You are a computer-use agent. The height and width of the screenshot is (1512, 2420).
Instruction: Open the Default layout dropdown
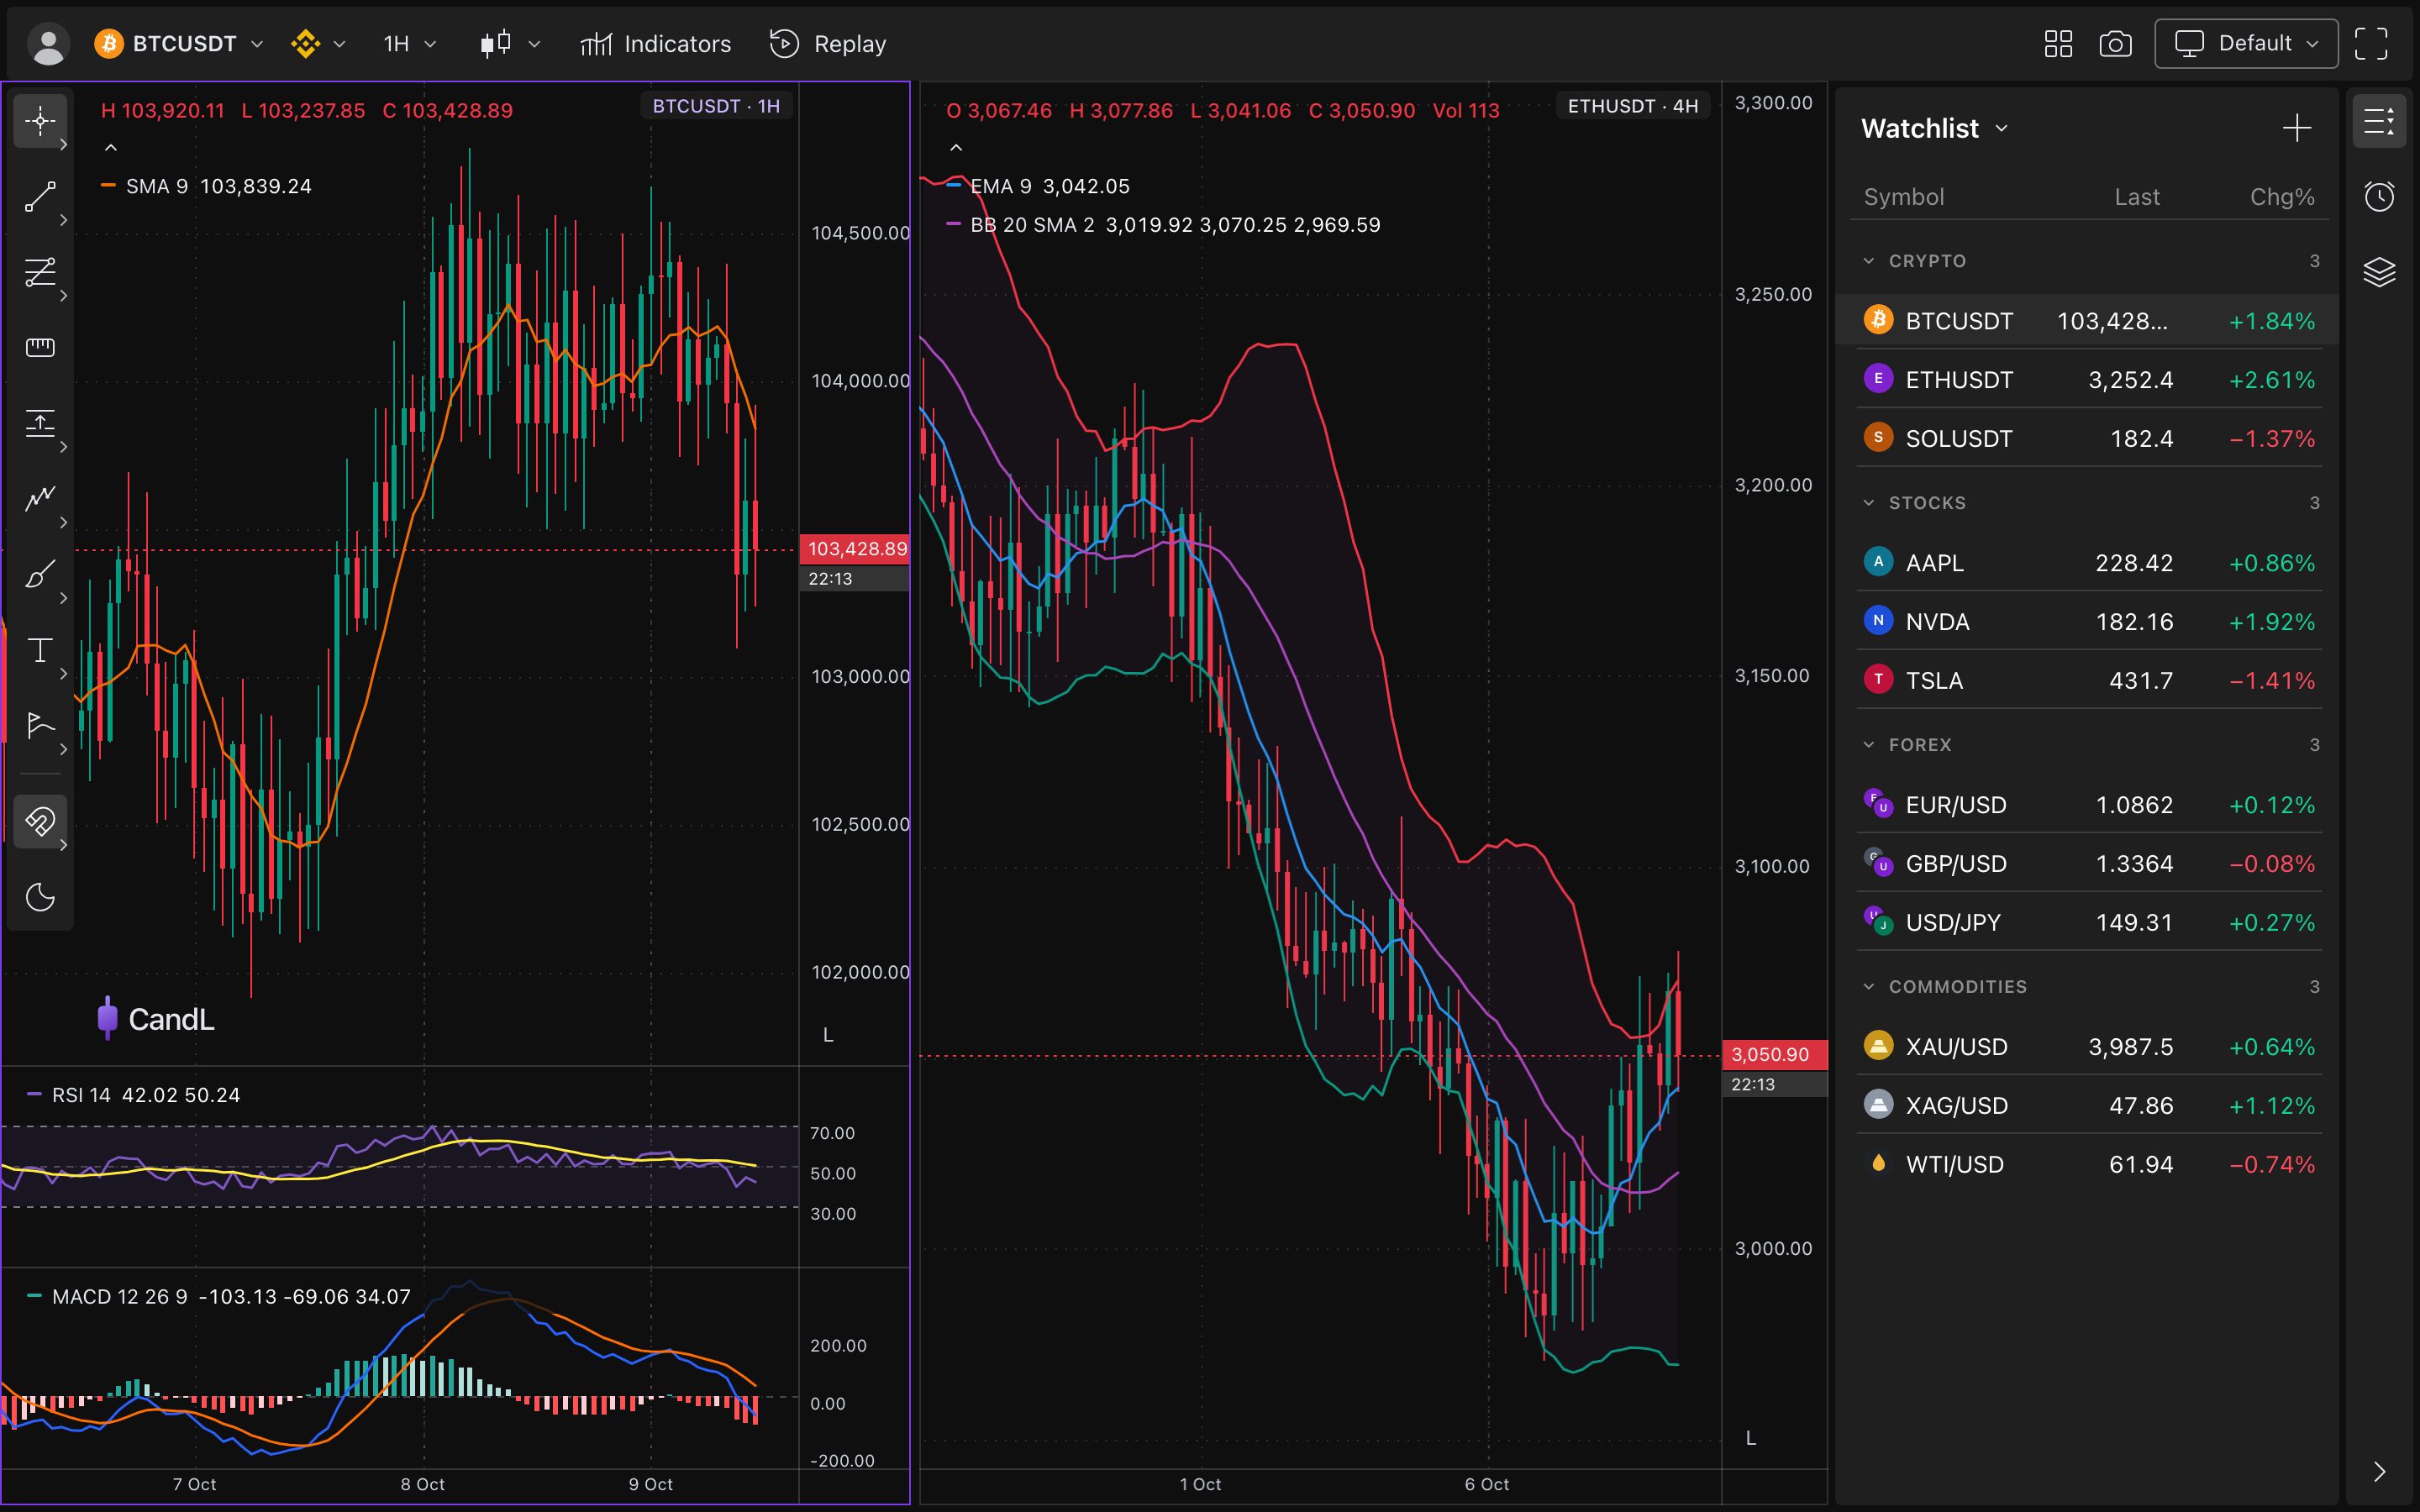pyautogui.click(x=2246, y=44)
